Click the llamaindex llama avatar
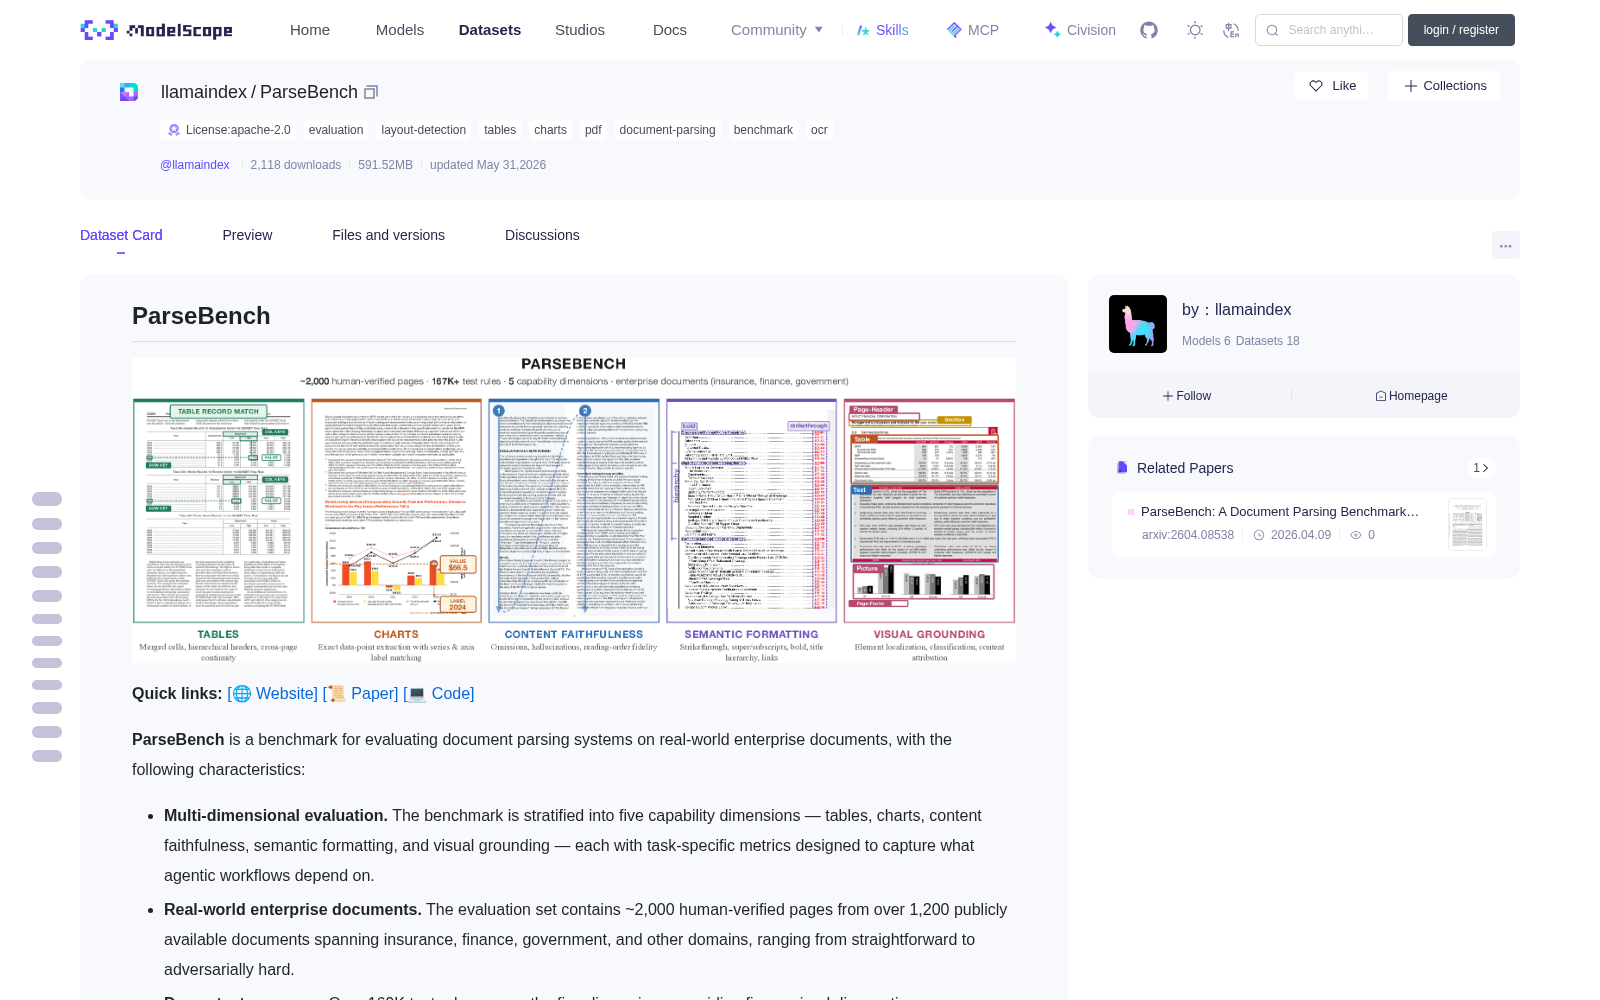The width and height of the screenshot is (1600, 1000). coord(1138,324)
